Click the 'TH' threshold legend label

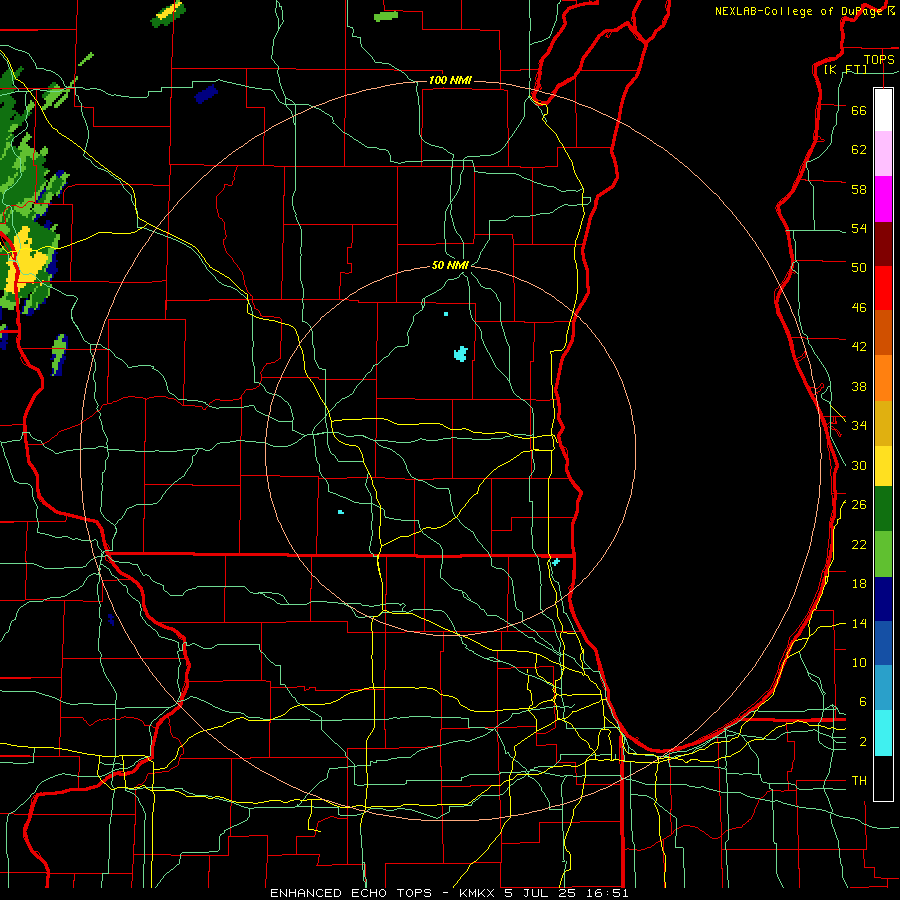(859, 781)
